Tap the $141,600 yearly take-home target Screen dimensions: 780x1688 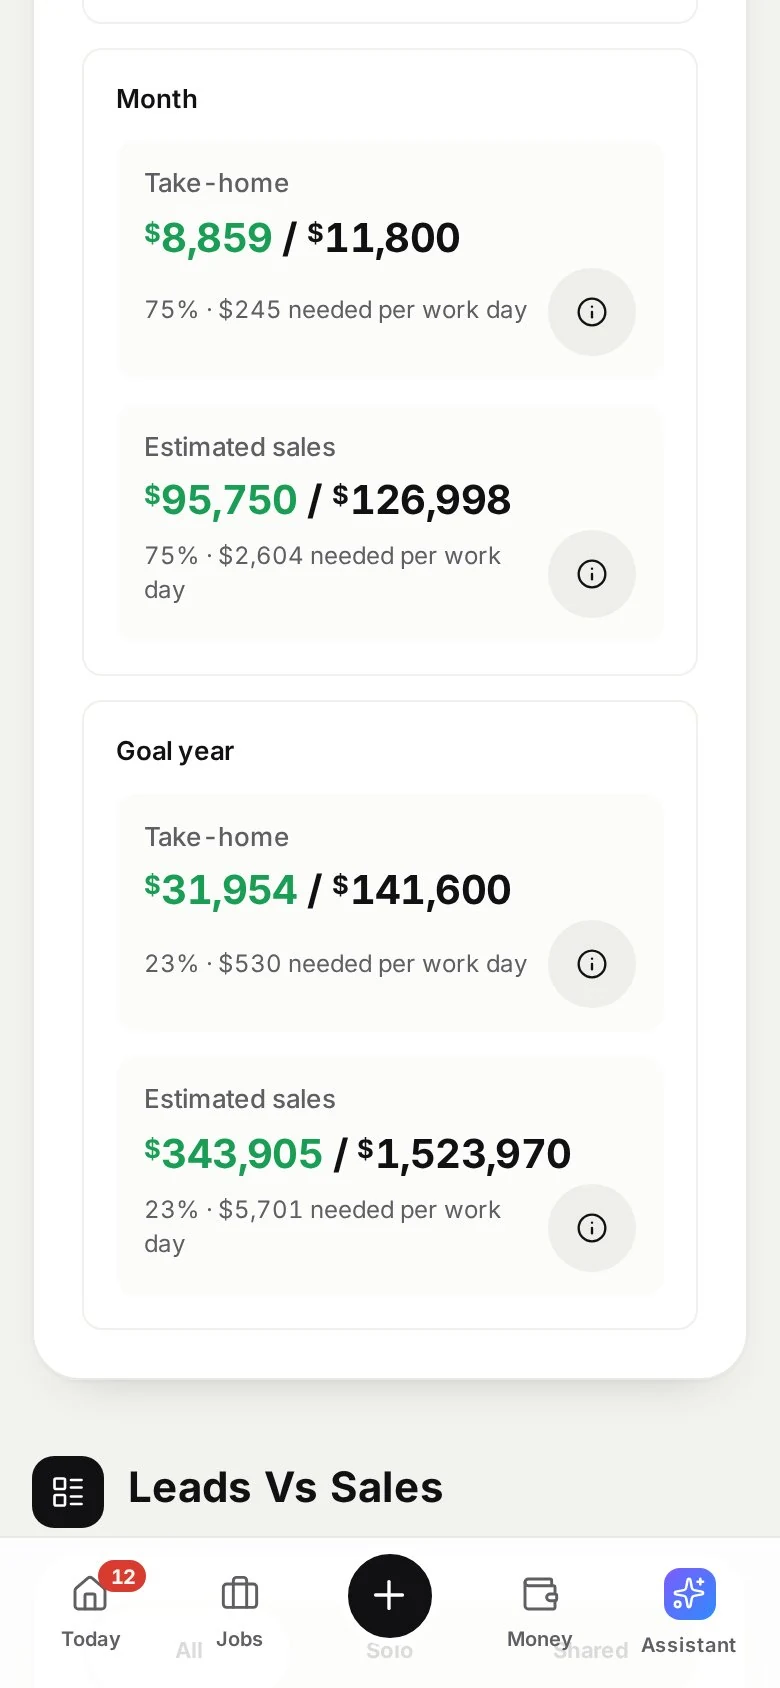pyautogui.click(x=422, y=890)
